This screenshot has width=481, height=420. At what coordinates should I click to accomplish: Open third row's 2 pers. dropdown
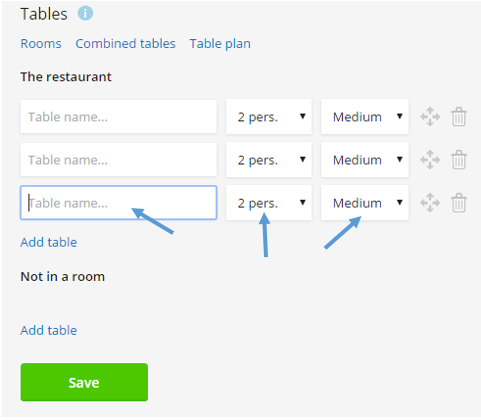click(269, 203)
